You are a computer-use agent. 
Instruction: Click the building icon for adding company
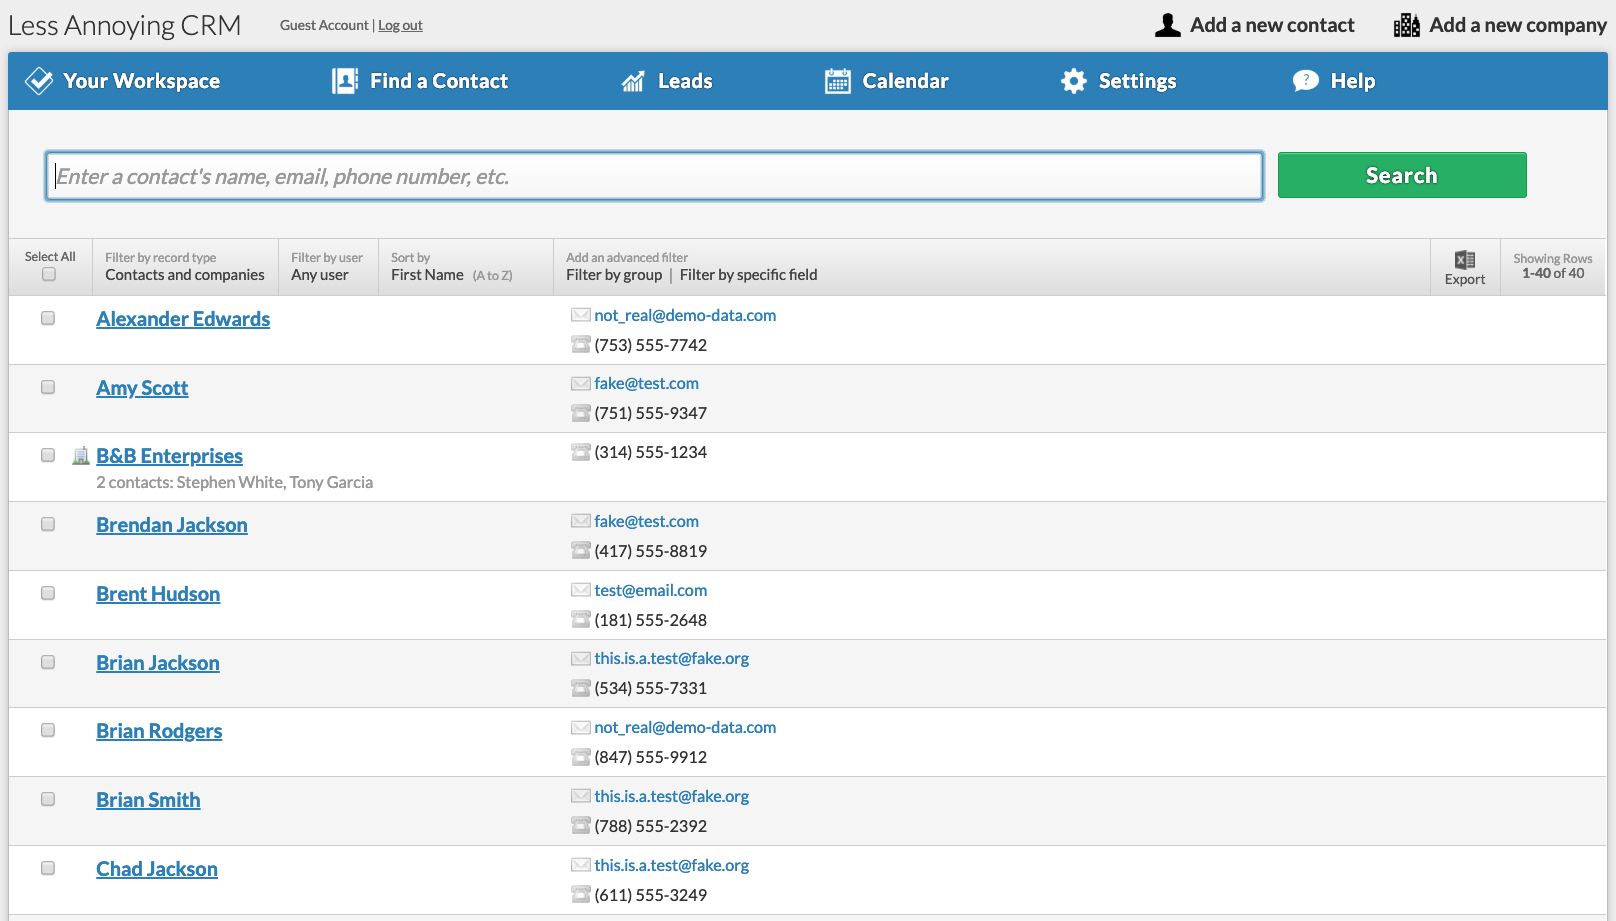pos(1407,25)
